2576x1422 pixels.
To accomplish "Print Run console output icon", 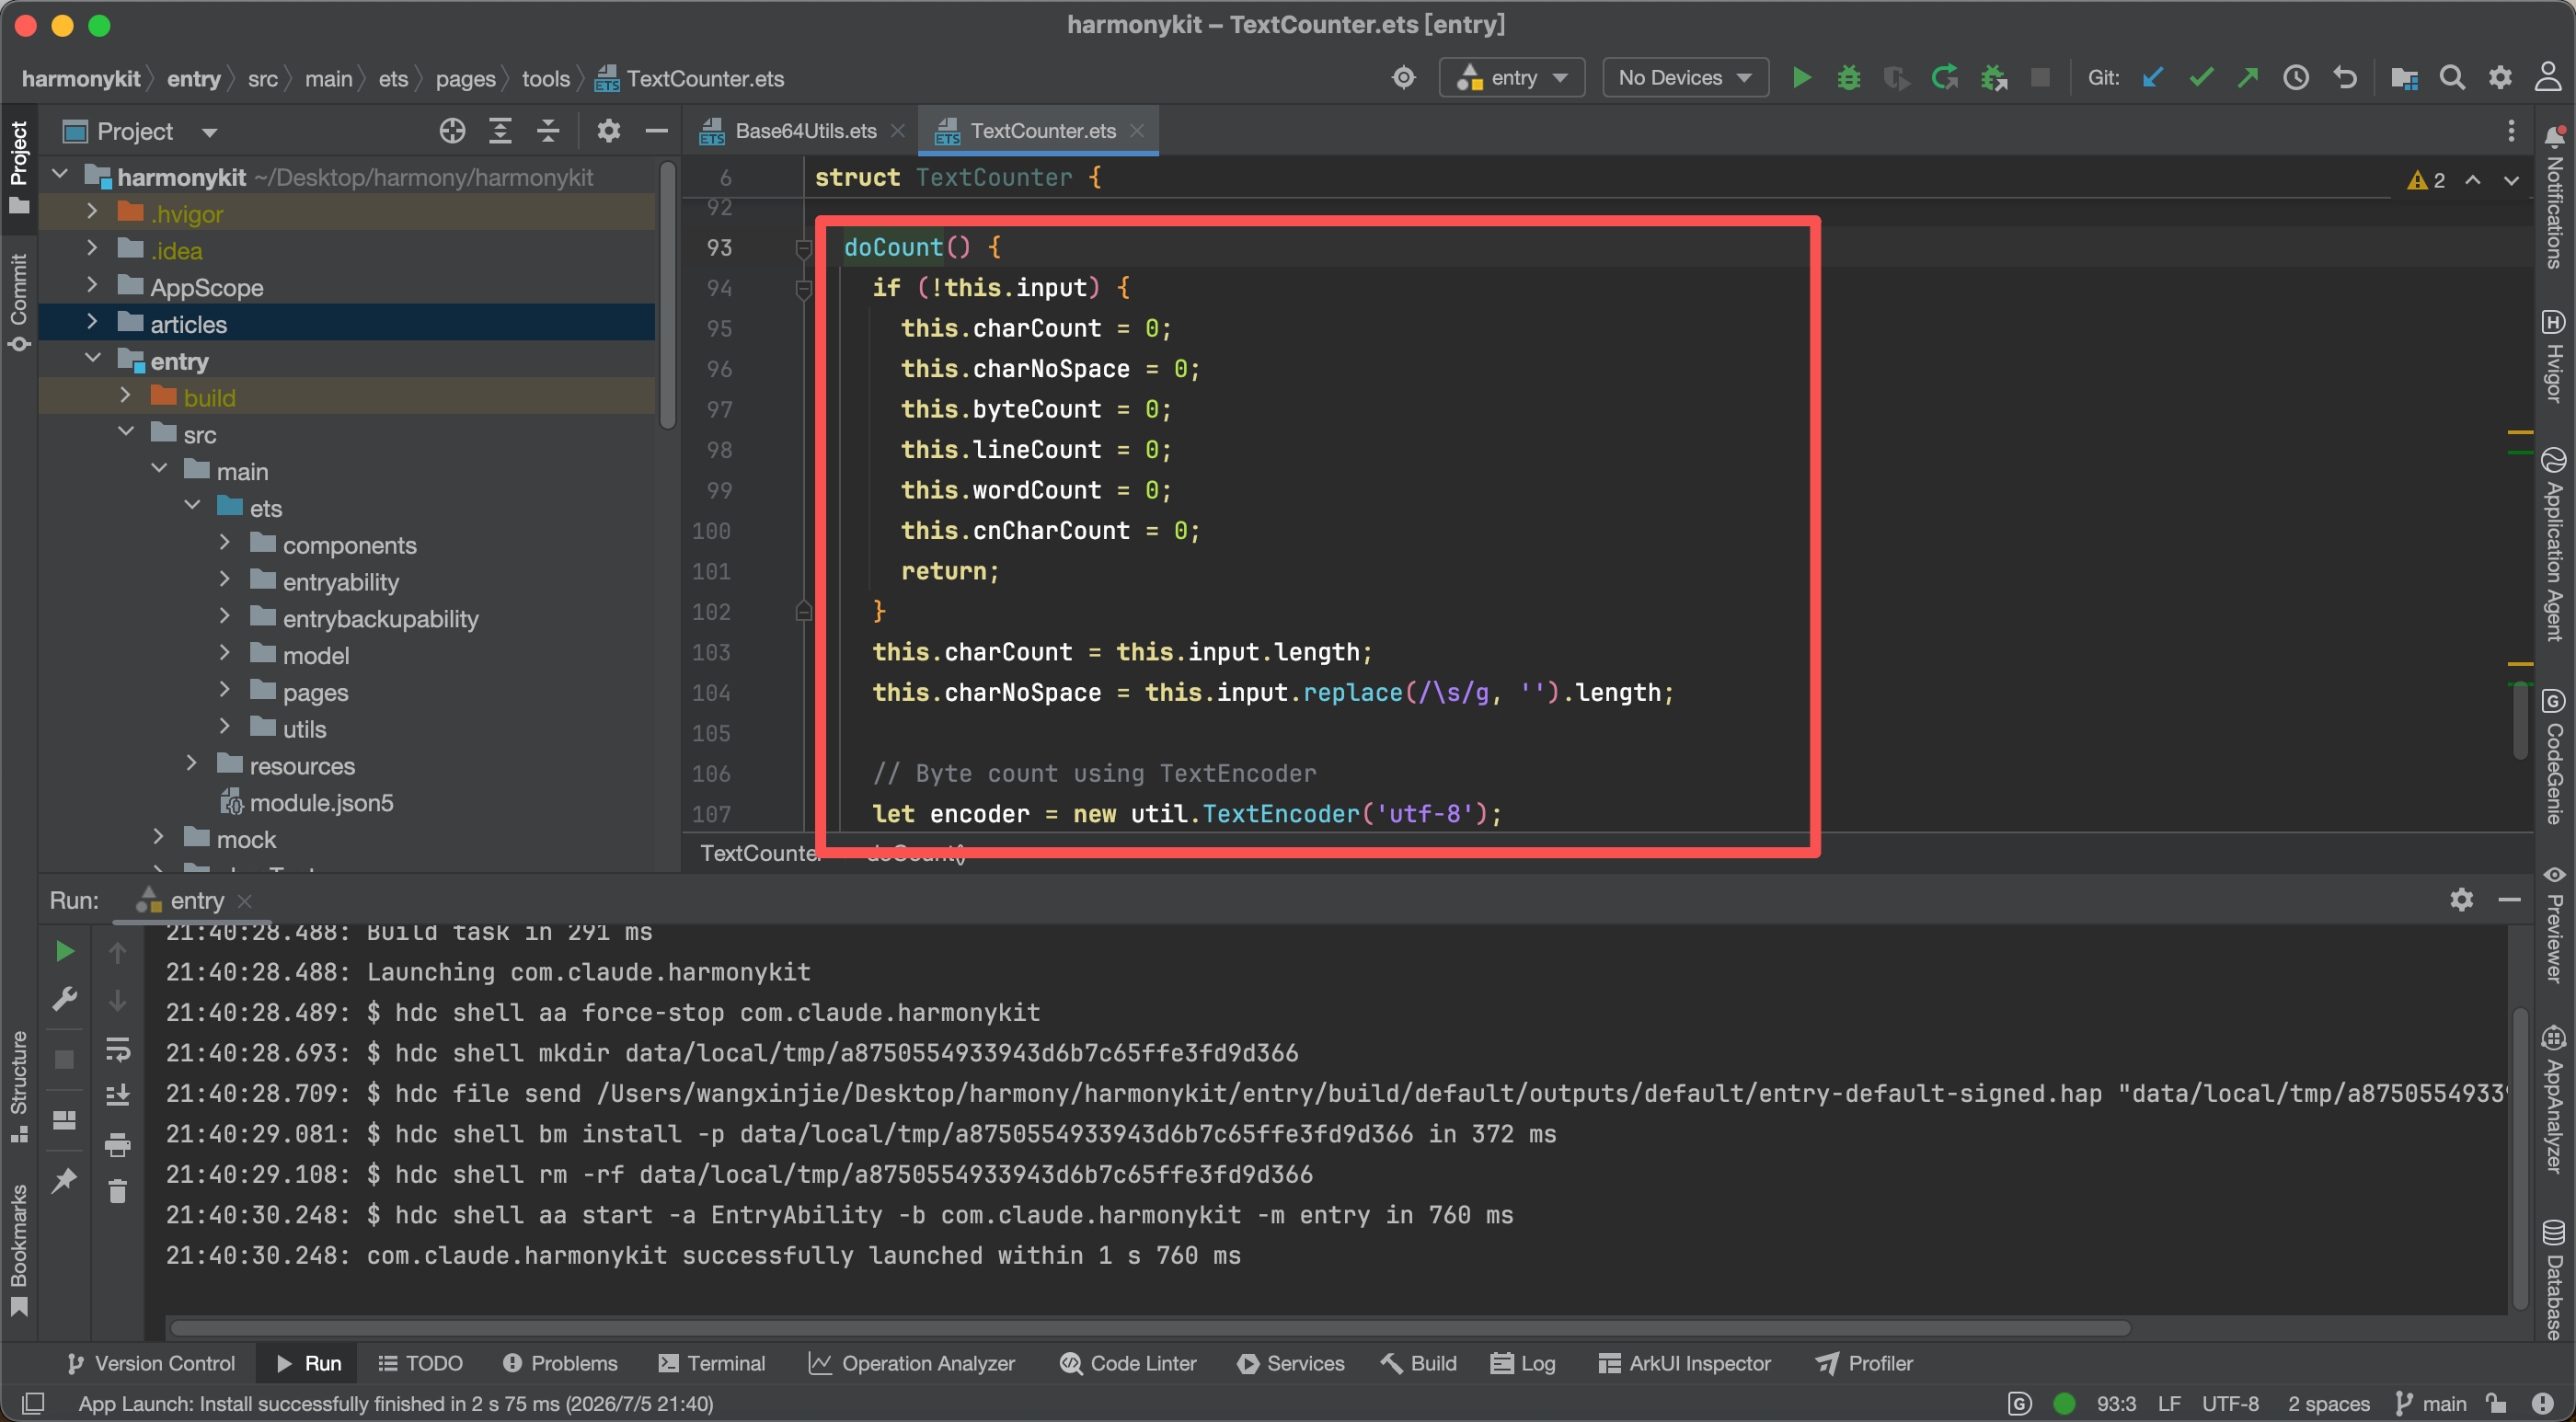I will click(x=117, y=1144).
